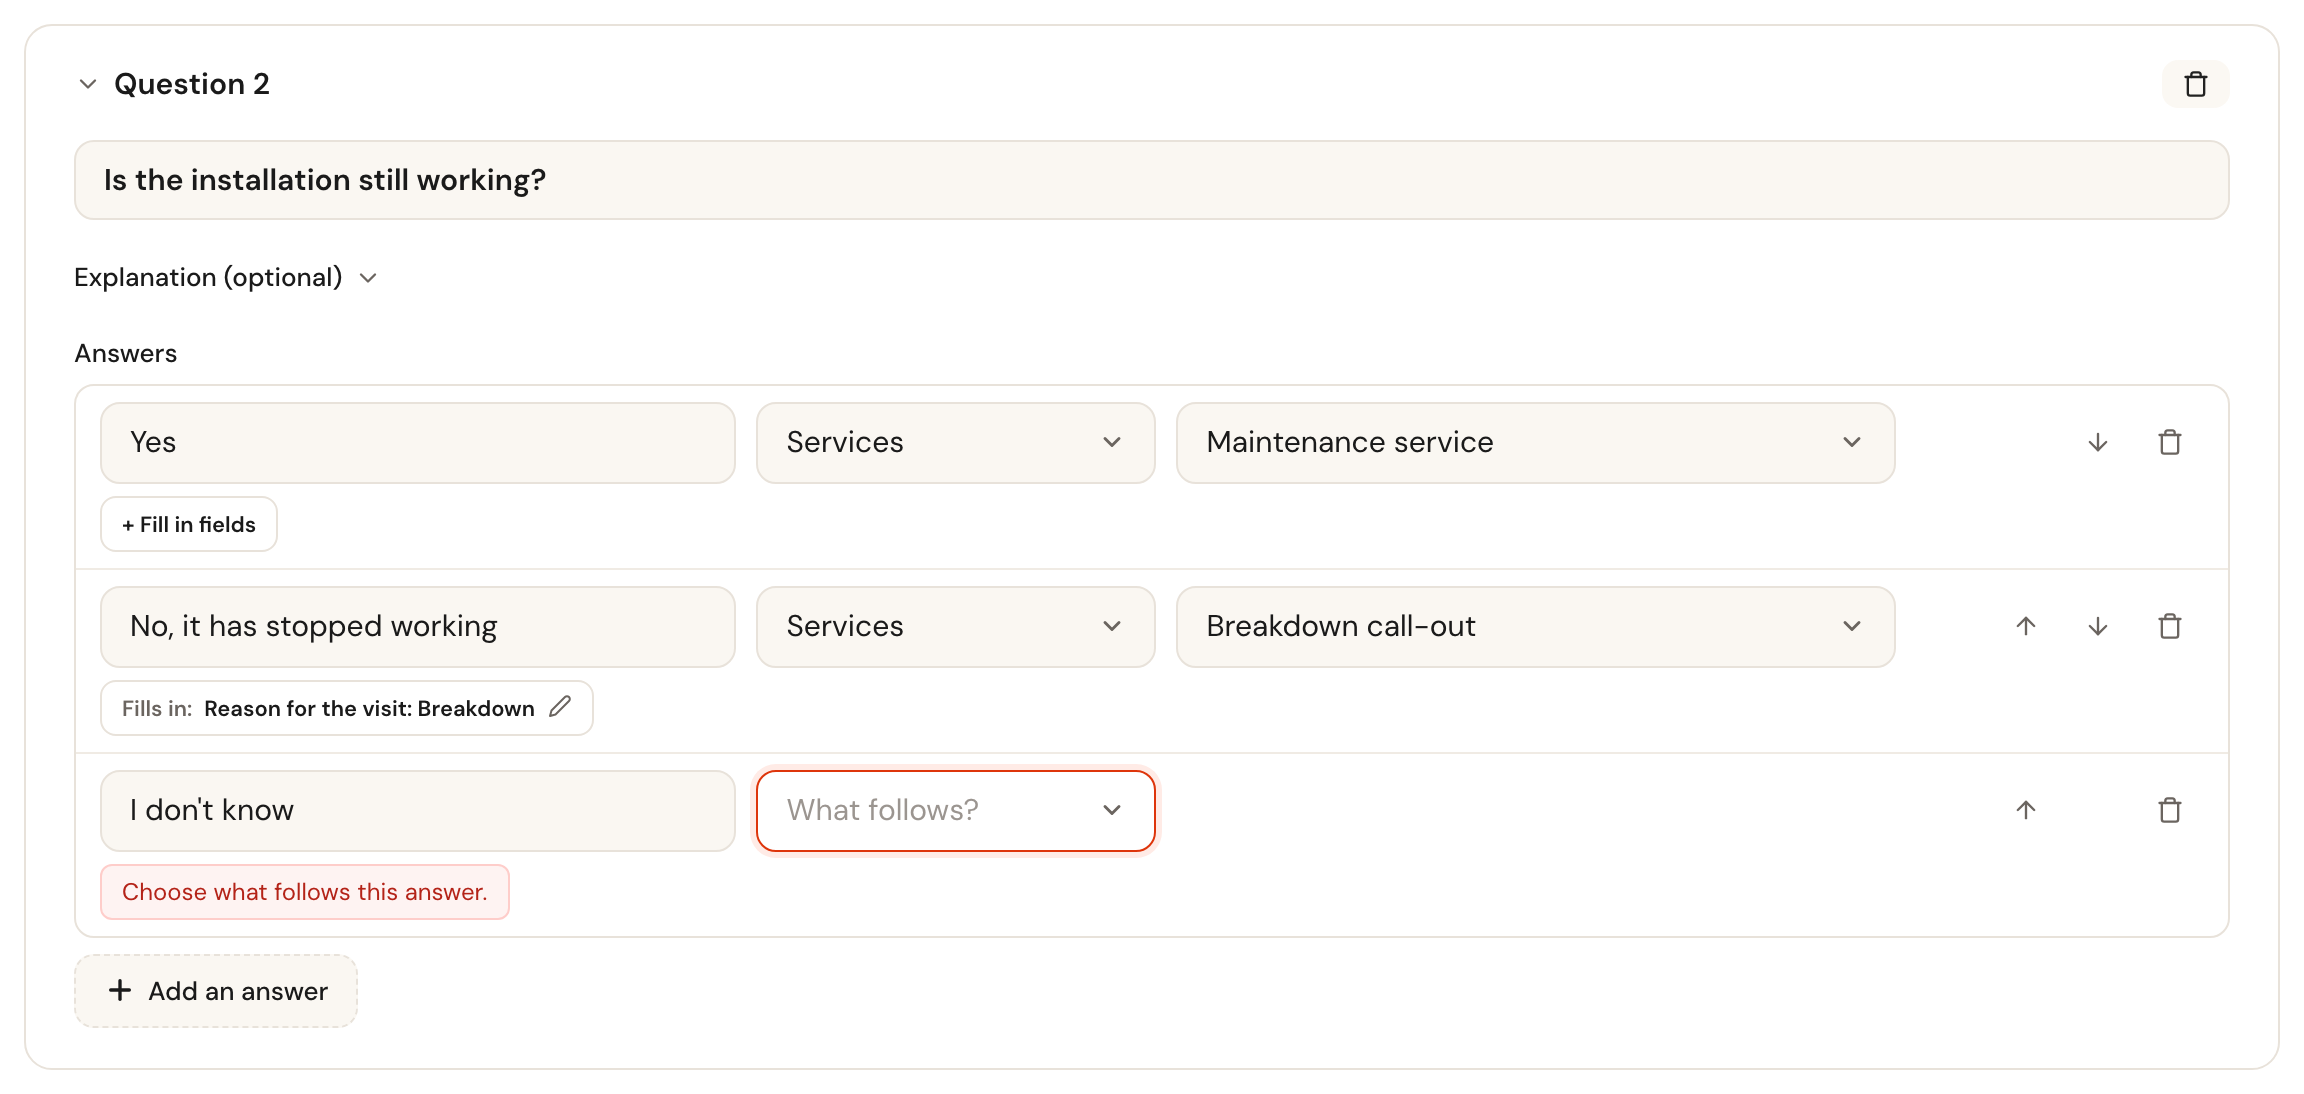Move 'No, it has stopped working' answer down
Screen dimensions: 2304x1094
pyautogui.click(x=2098, y=627)
